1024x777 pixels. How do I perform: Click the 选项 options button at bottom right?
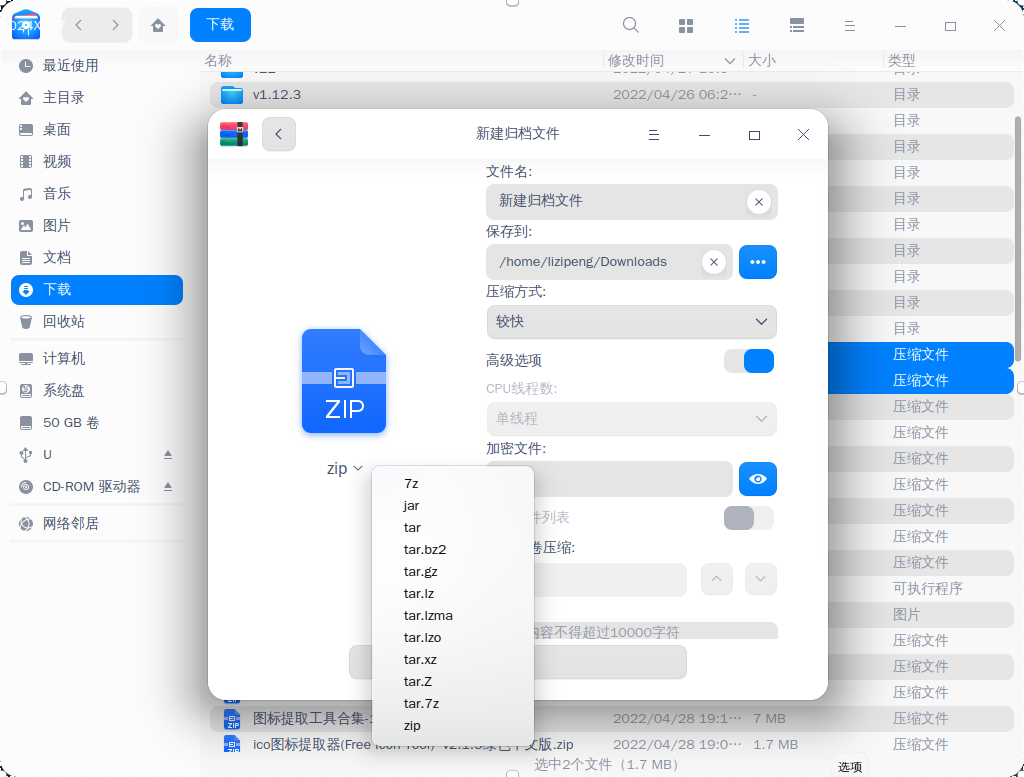(x=849, y=766)
